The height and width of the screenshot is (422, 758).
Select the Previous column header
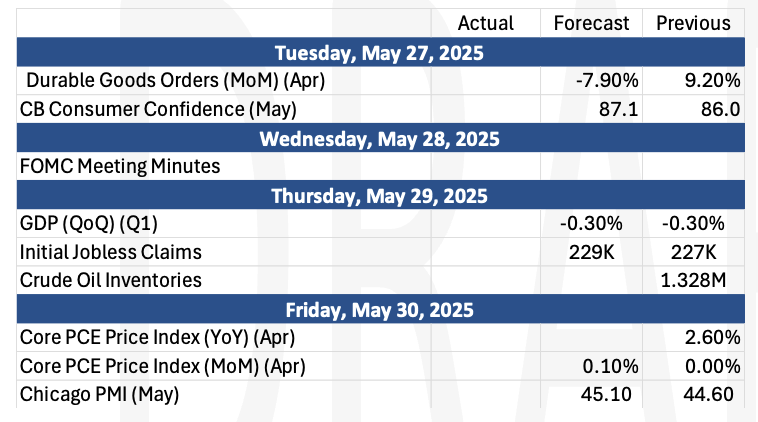click(693, 23)
